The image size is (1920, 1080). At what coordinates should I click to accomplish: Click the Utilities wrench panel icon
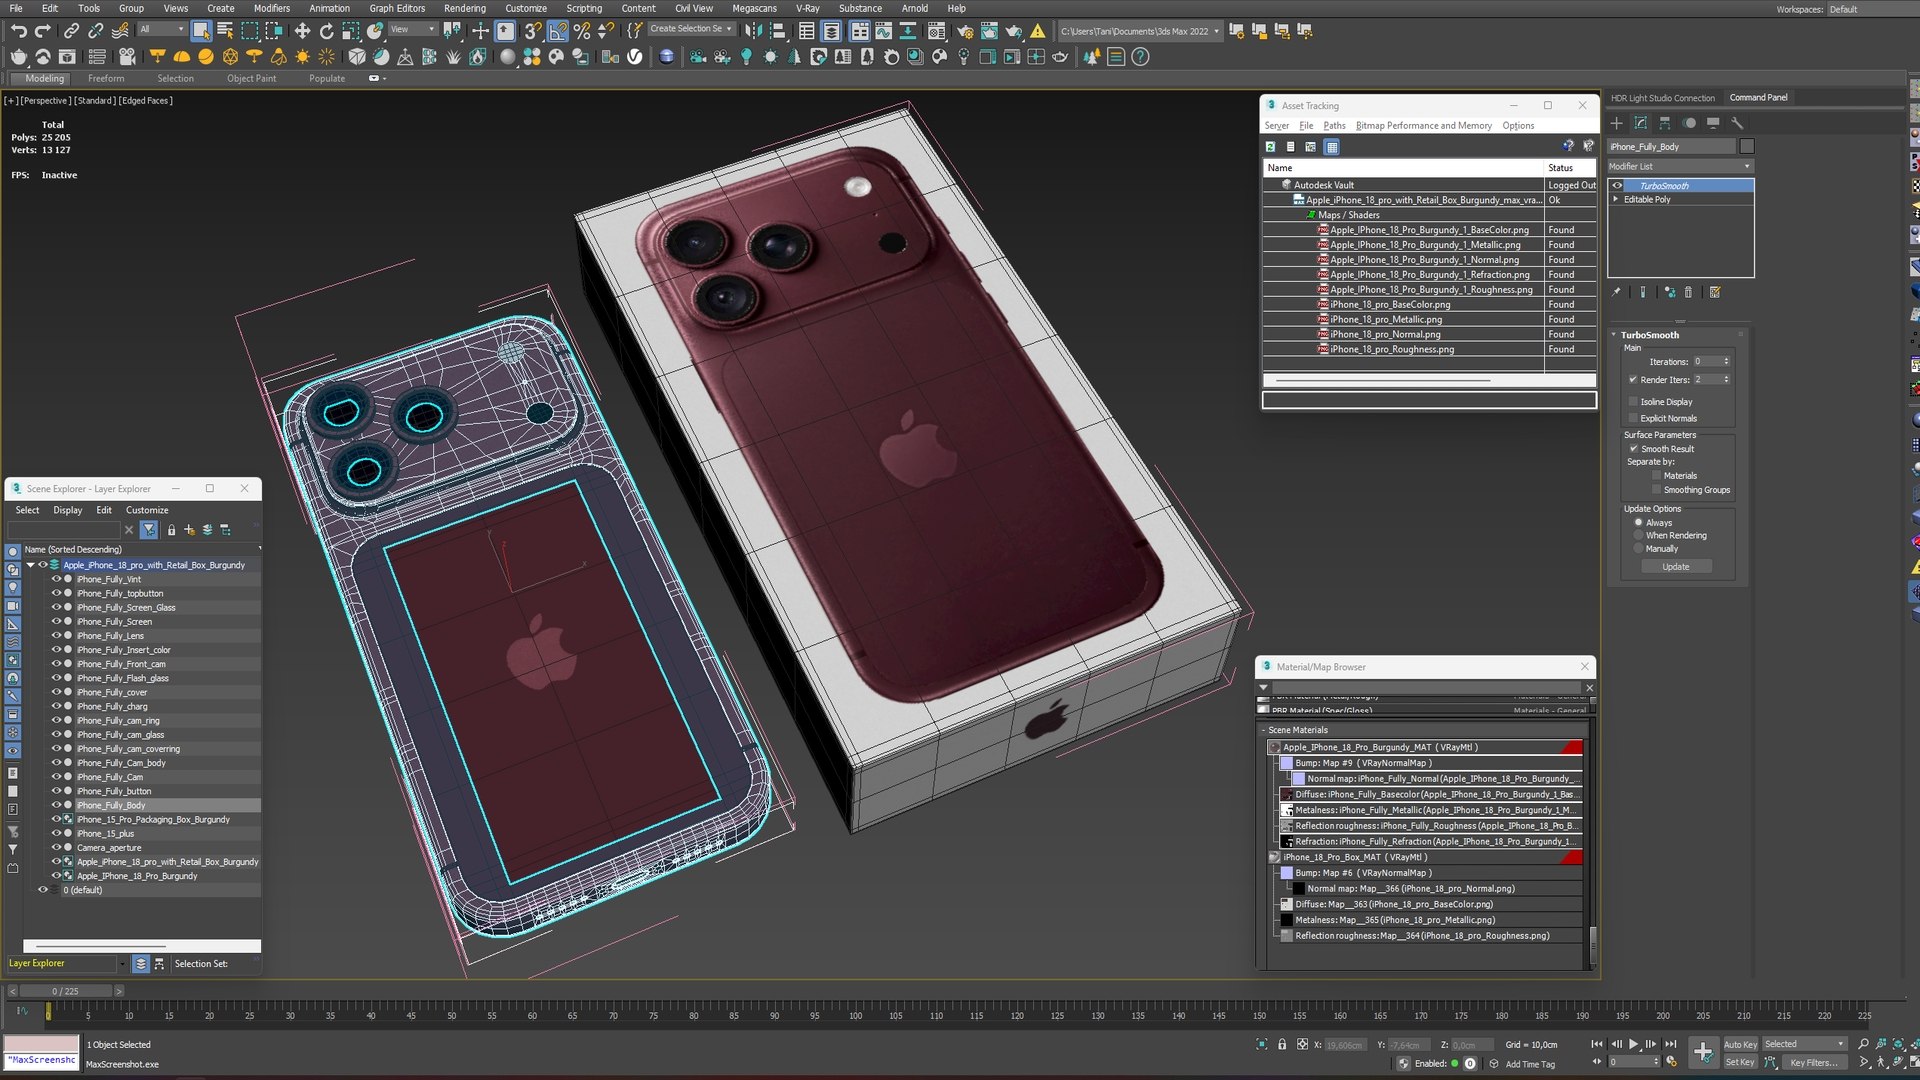pyautogui.click(x=1737, y=123)
